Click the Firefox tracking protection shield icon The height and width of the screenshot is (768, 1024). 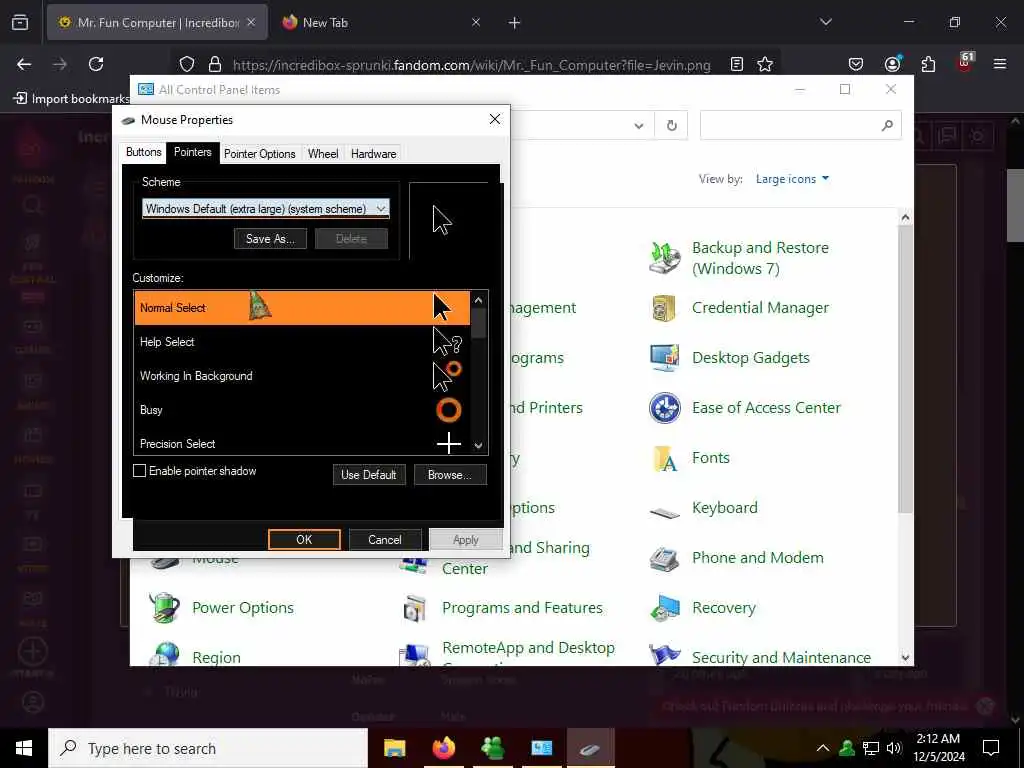pos(187,64)
